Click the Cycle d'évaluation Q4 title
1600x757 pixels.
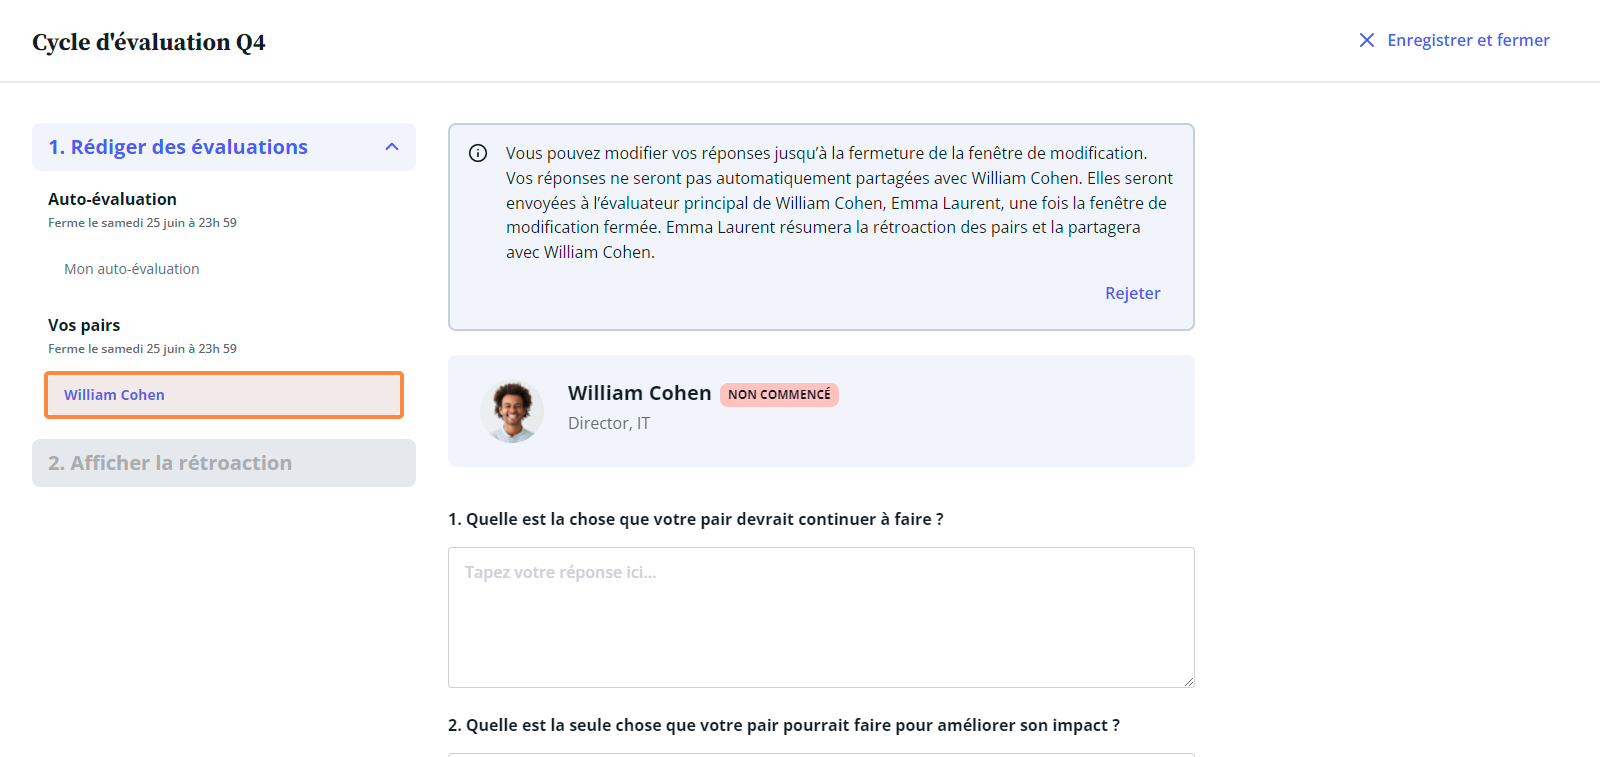coord(148,42)
